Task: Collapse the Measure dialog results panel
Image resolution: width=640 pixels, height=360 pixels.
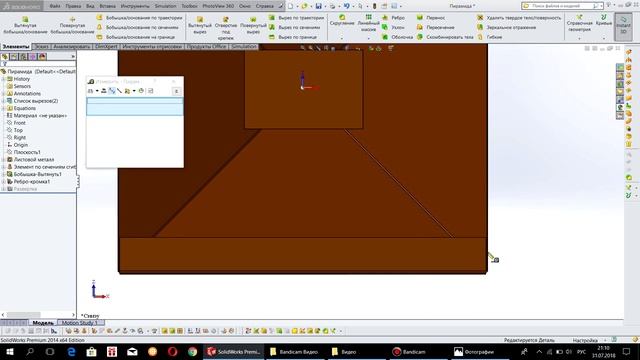Action: (176, 91)
